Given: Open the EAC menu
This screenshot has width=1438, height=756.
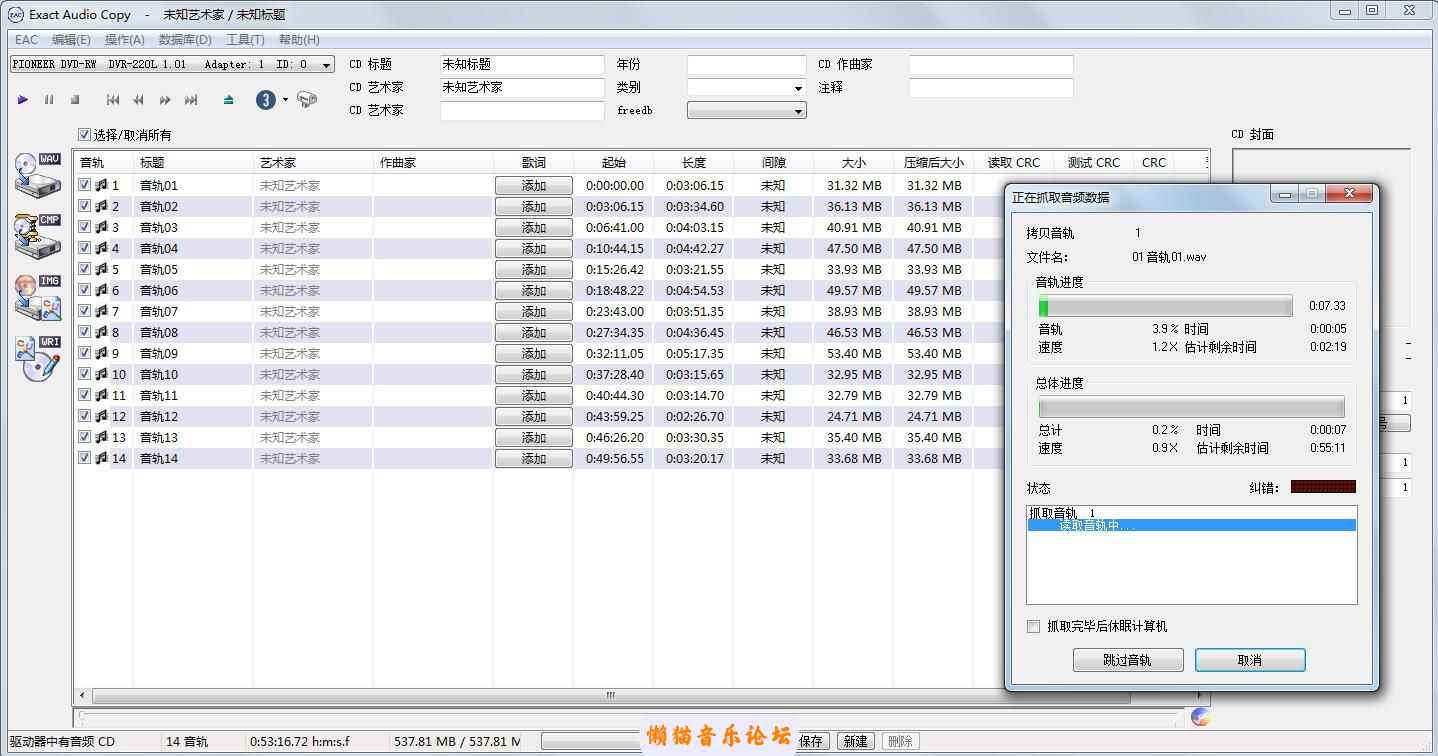Looking at the screenshot, I should 26,40.
